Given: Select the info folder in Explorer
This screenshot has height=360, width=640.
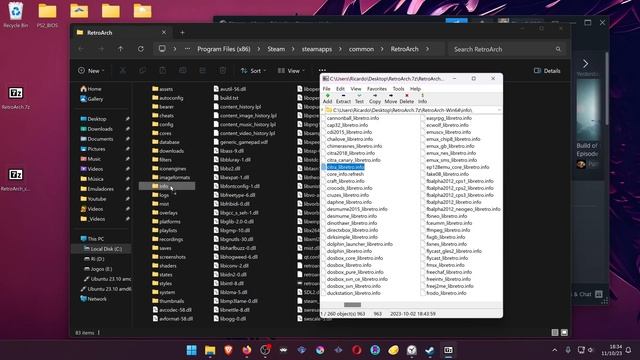Looking at the screenshot, I should (x=167, y=186).
